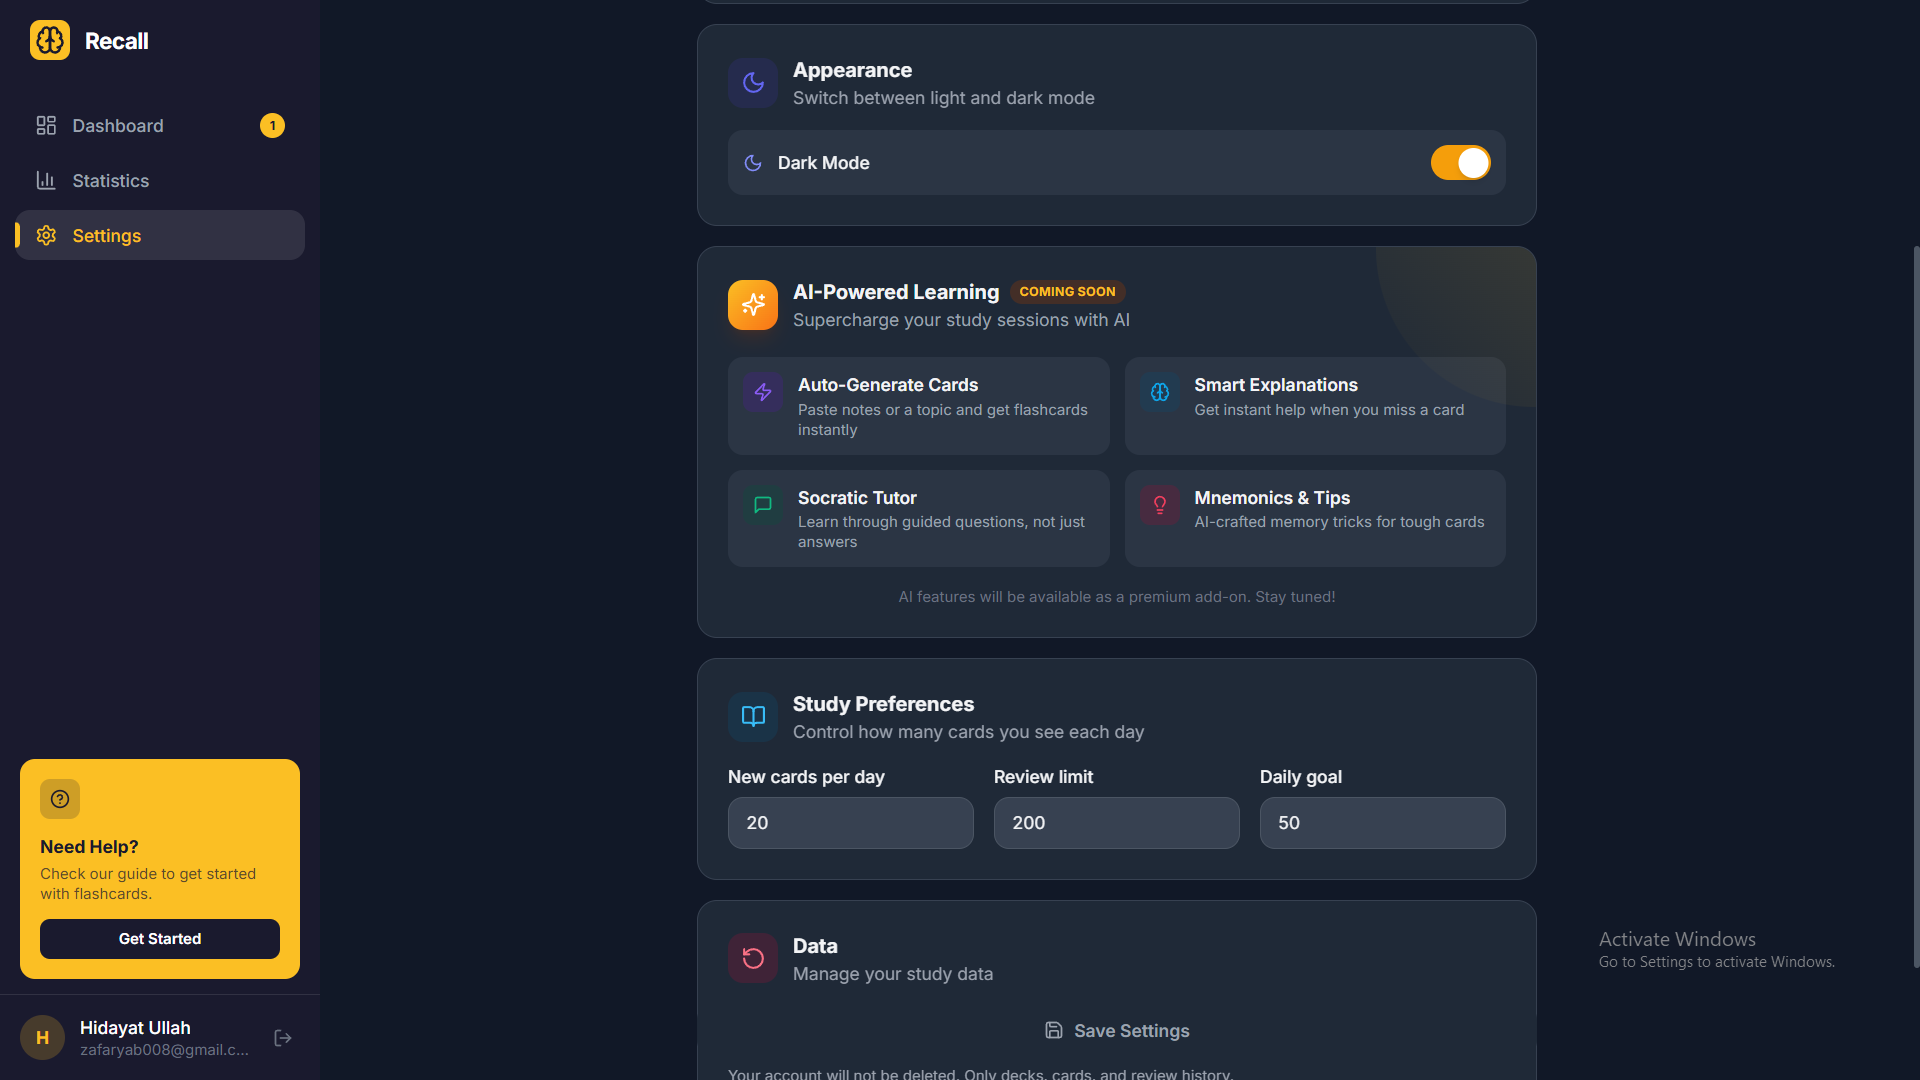Click the chat bubble icon on Socratic Tutor
This screenshot has width=1920, height=1080.
point(762,505)
